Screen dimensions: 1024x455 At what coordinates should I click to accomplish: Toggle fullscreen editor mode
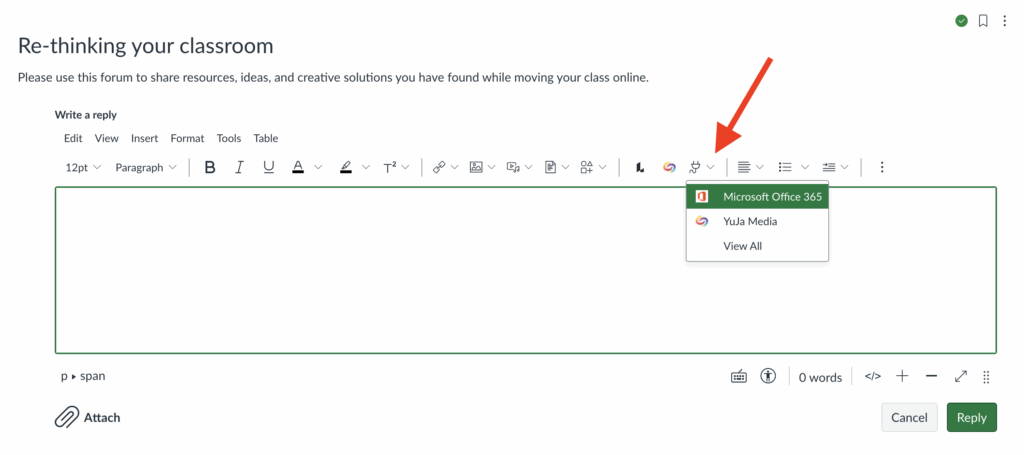[x=961, y=377]
